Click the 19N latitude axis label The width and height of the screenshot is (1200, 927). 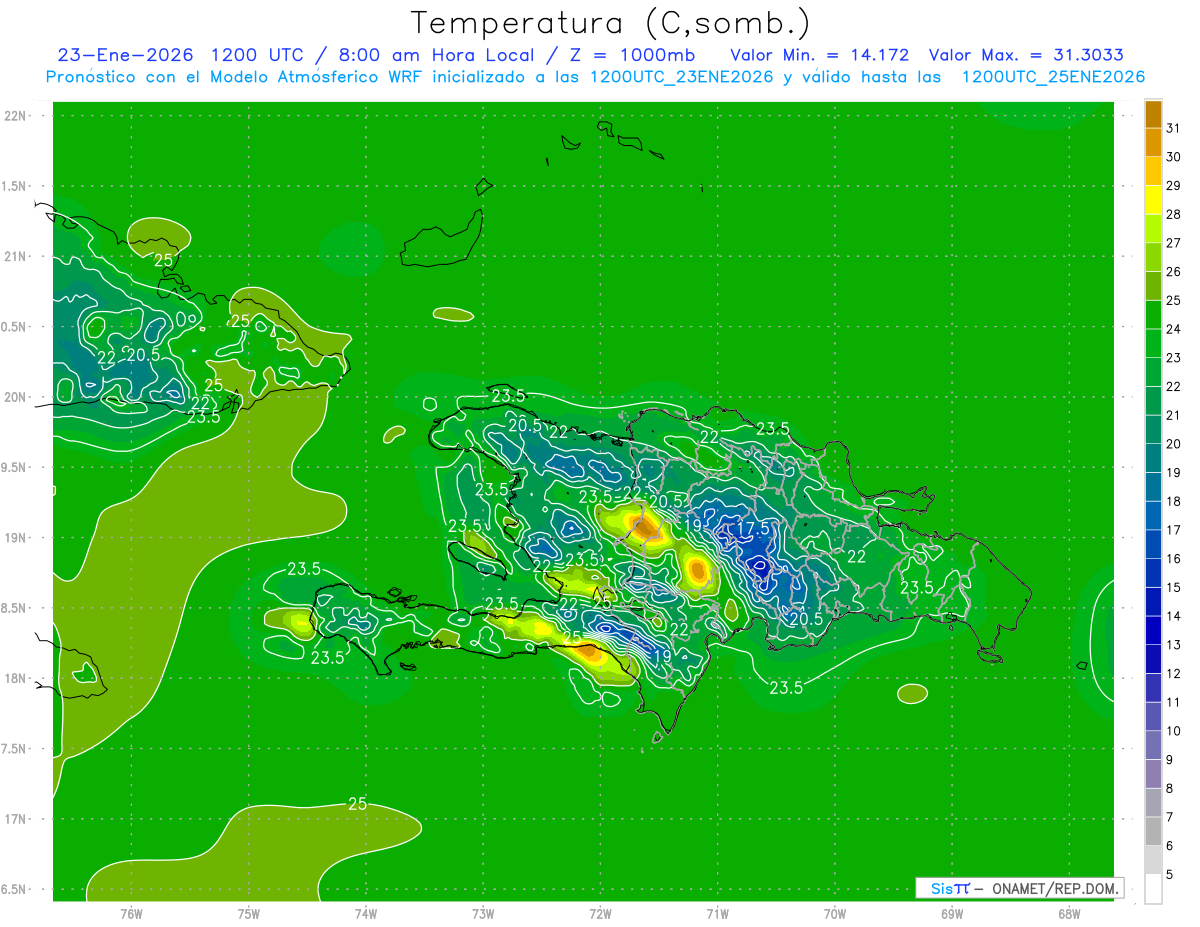[x=16, y=538]
